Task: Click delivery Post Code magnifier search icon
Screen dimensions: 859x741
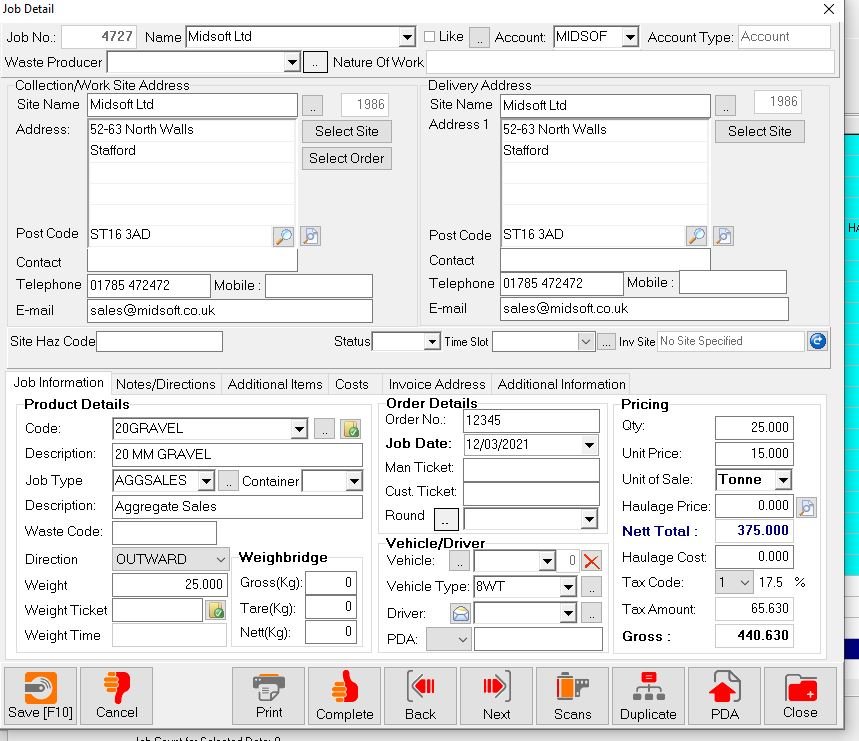Action: 696,236
